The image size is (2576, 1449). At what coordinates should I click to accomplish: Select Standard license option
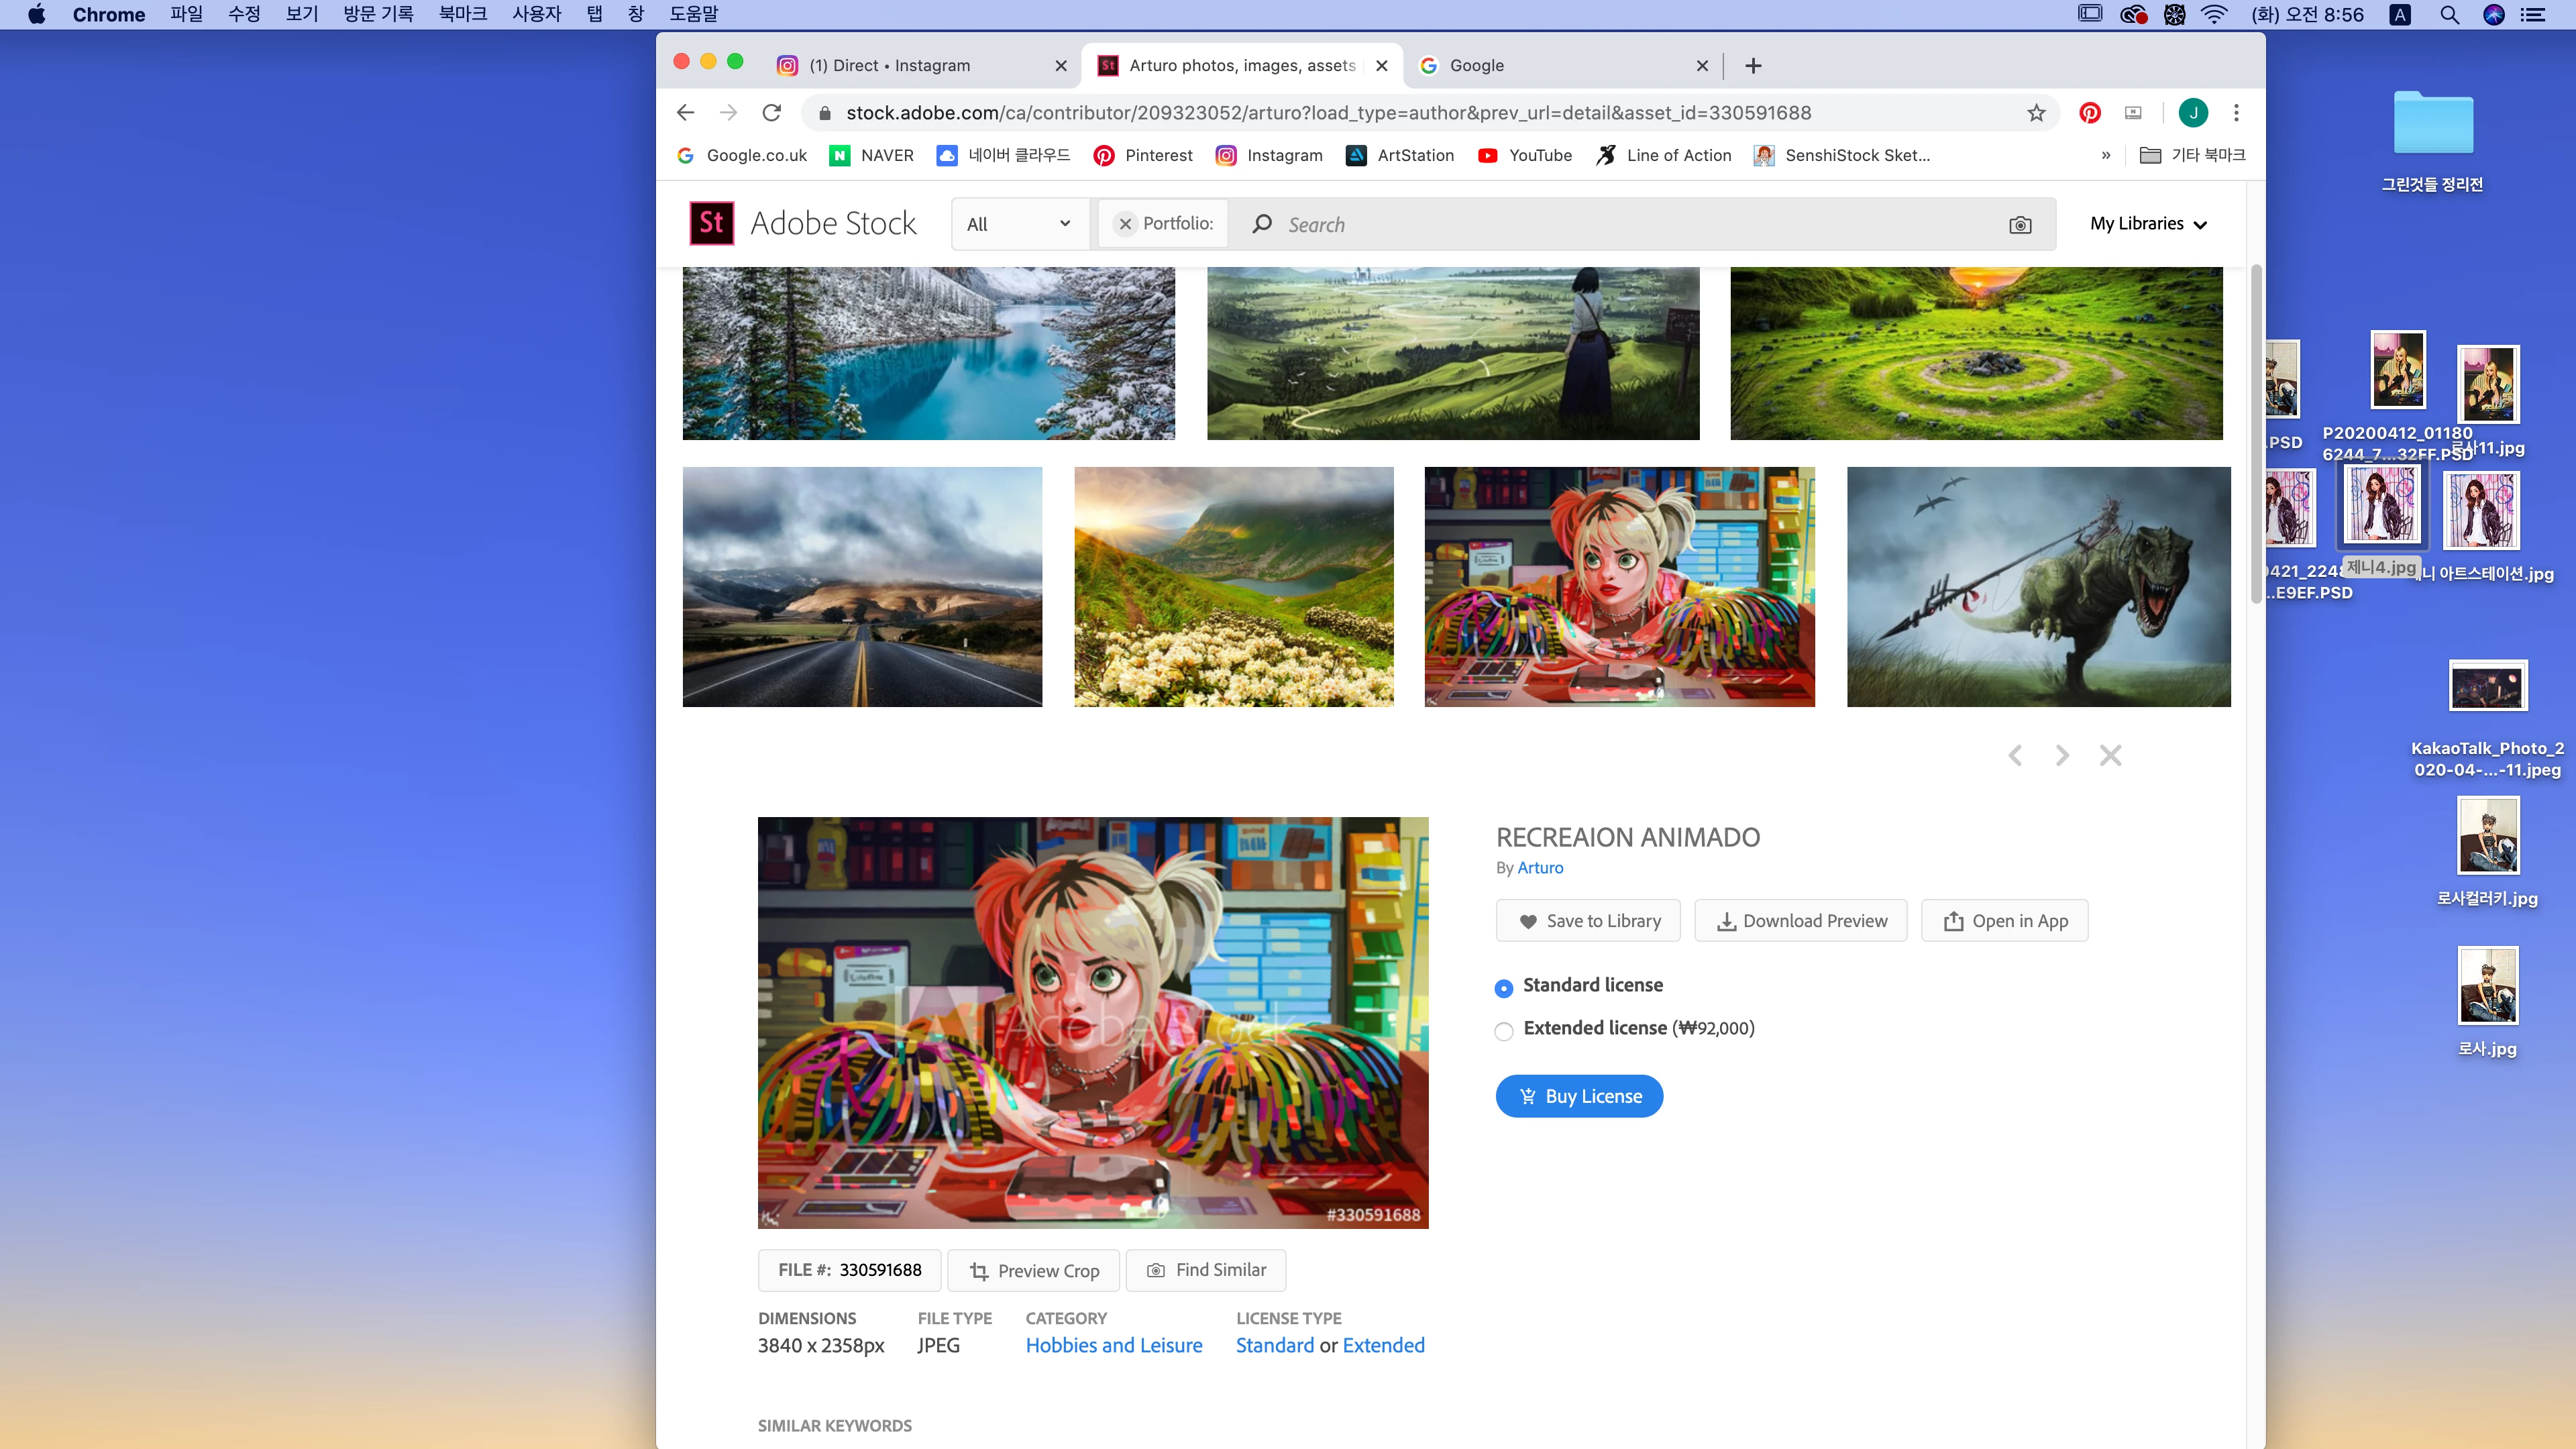[x=1503, y=988]
